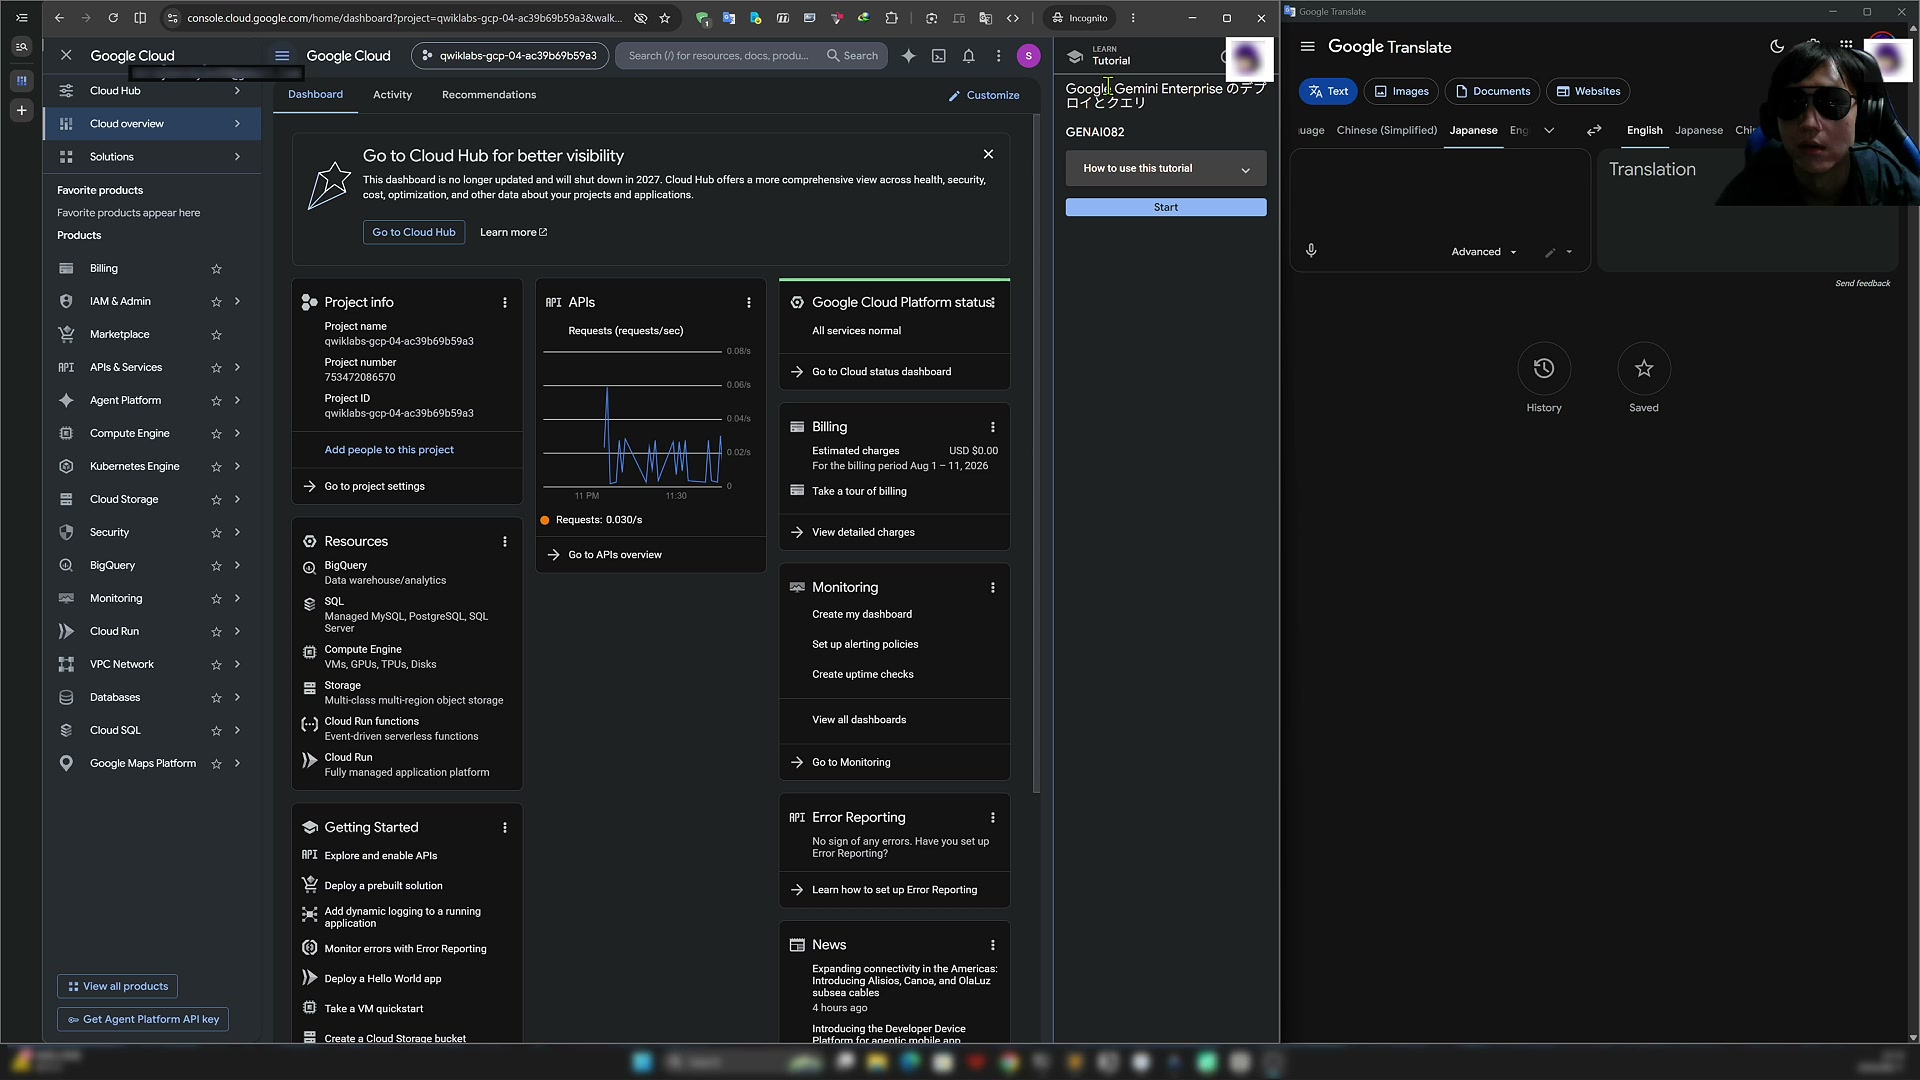Expand Monitoring submenu chevron in sidebar
Image resolution: width=1920 pixels, height=1080 pixels.
click(x=237, y=598)
